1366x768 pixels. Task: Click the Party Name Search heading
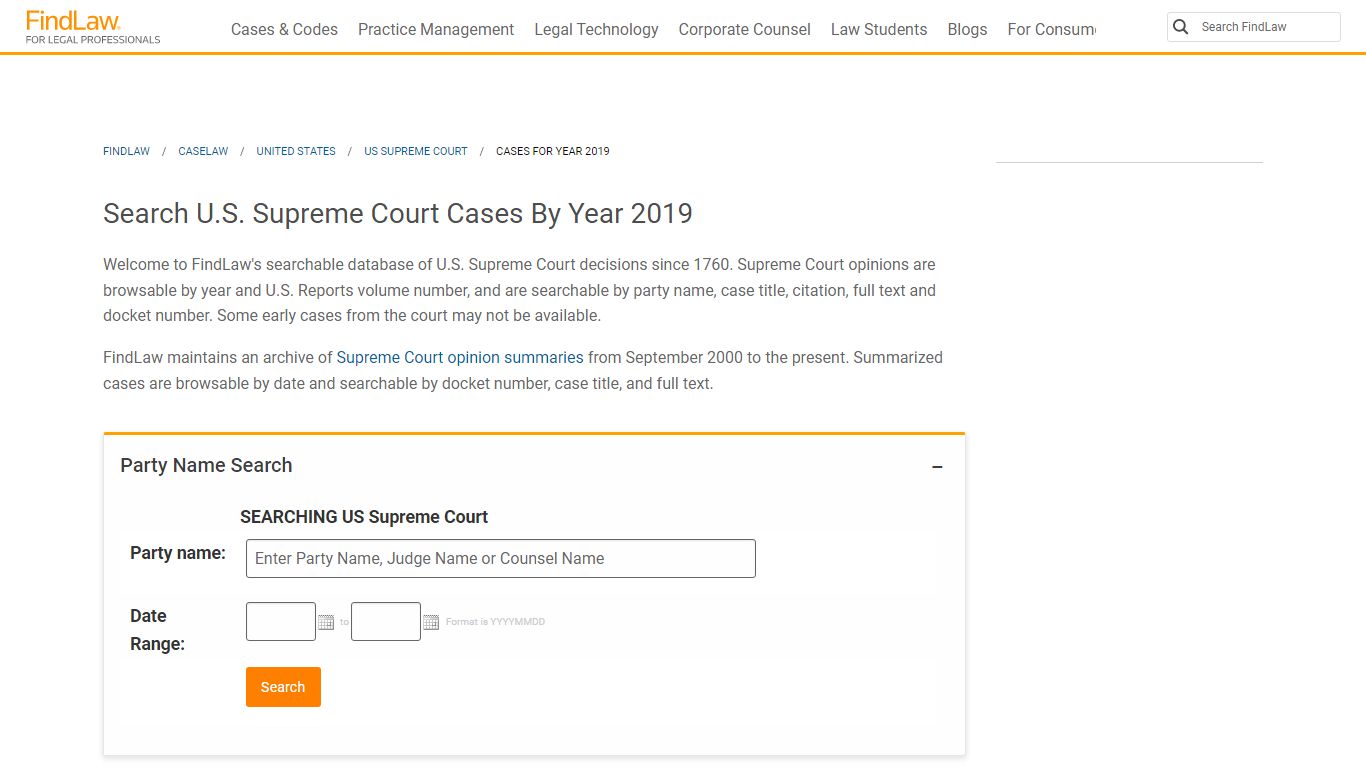tap(206, 465)
